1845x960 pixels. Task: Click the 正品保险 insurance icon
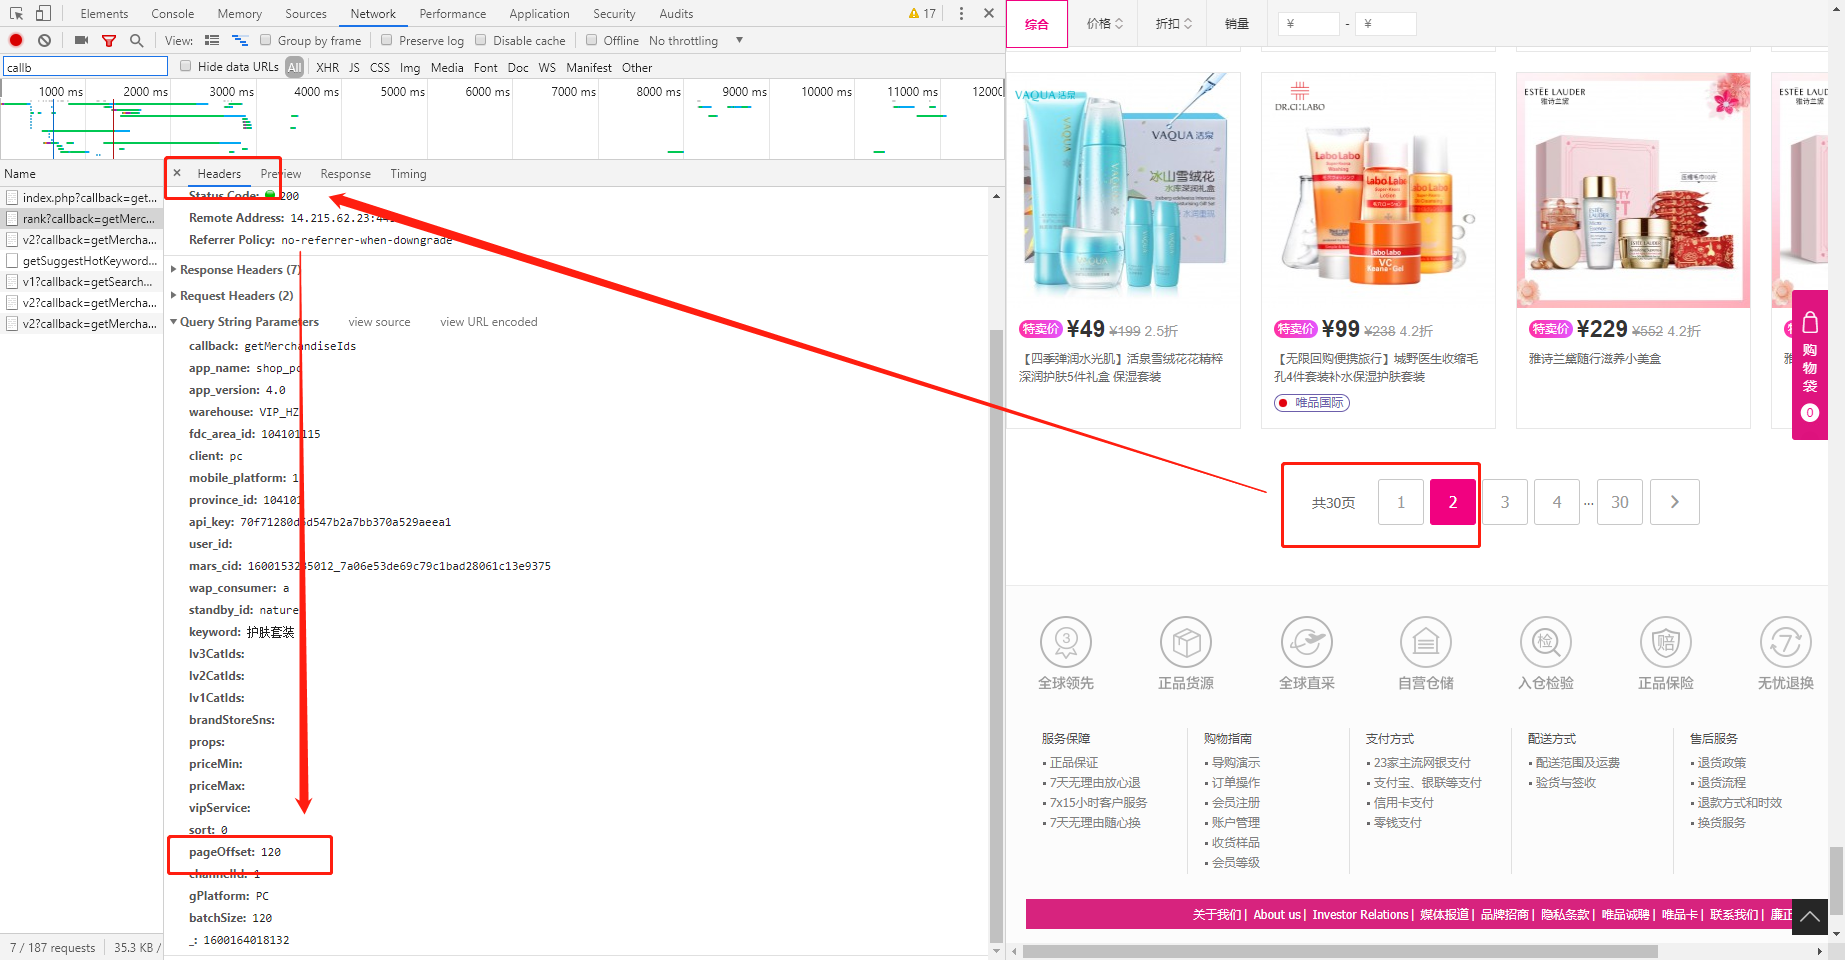coord(1666,642)
